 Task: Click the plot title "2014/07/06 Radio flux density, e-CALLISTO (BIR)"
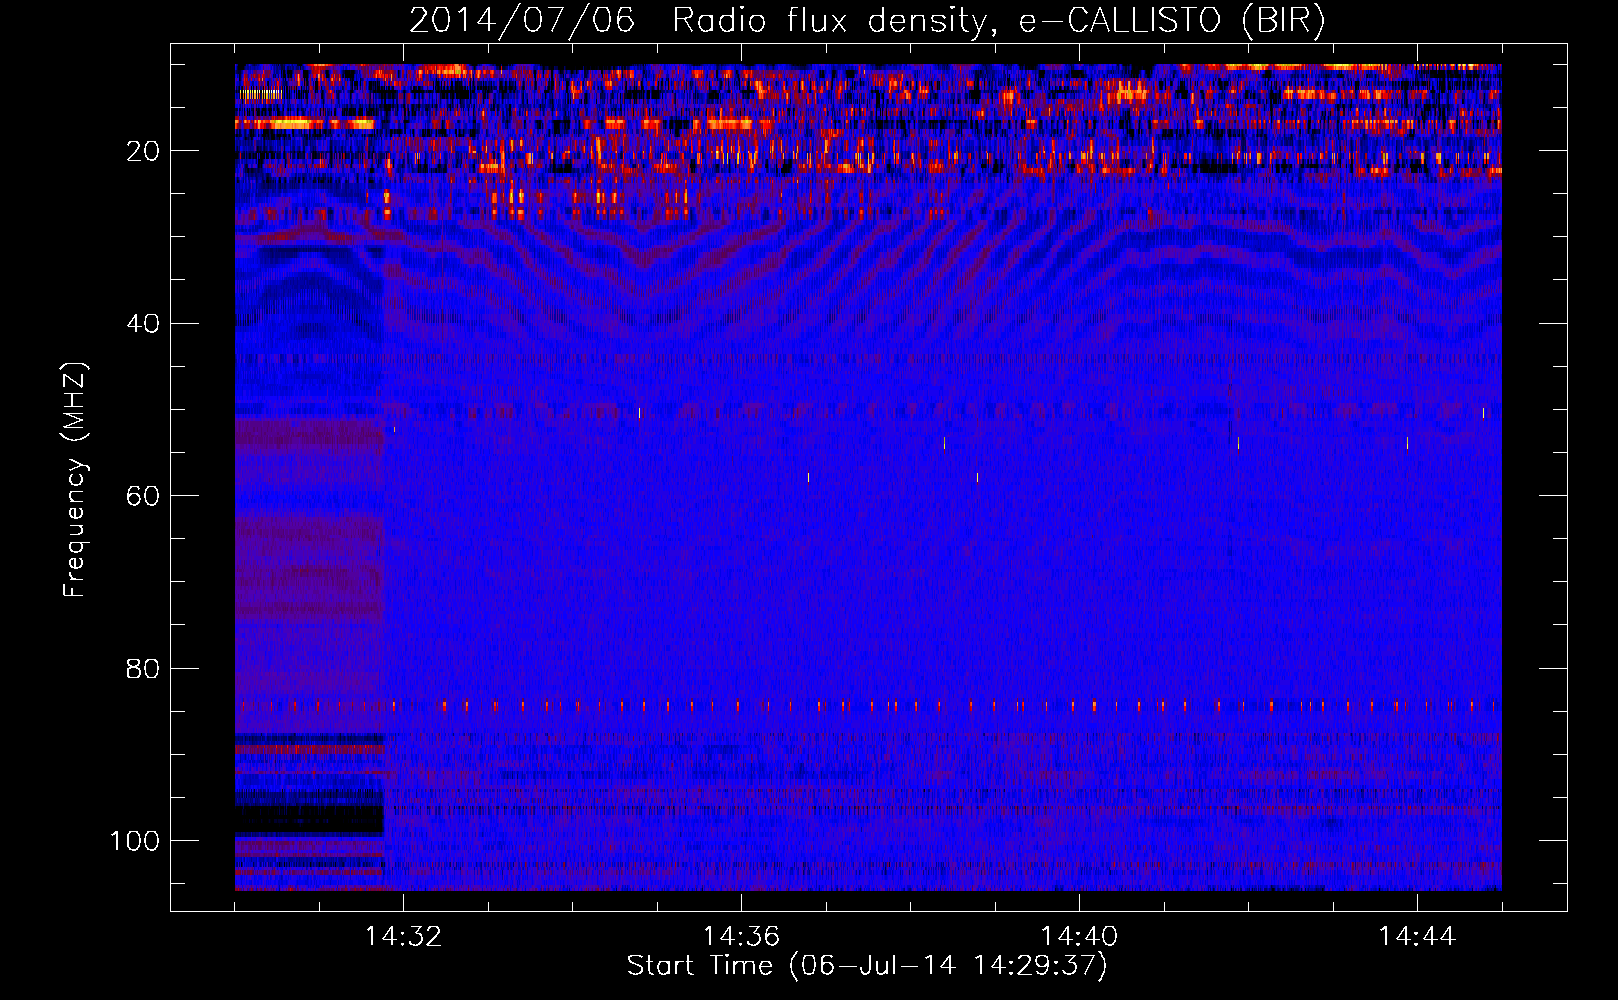tap(867, 21)
